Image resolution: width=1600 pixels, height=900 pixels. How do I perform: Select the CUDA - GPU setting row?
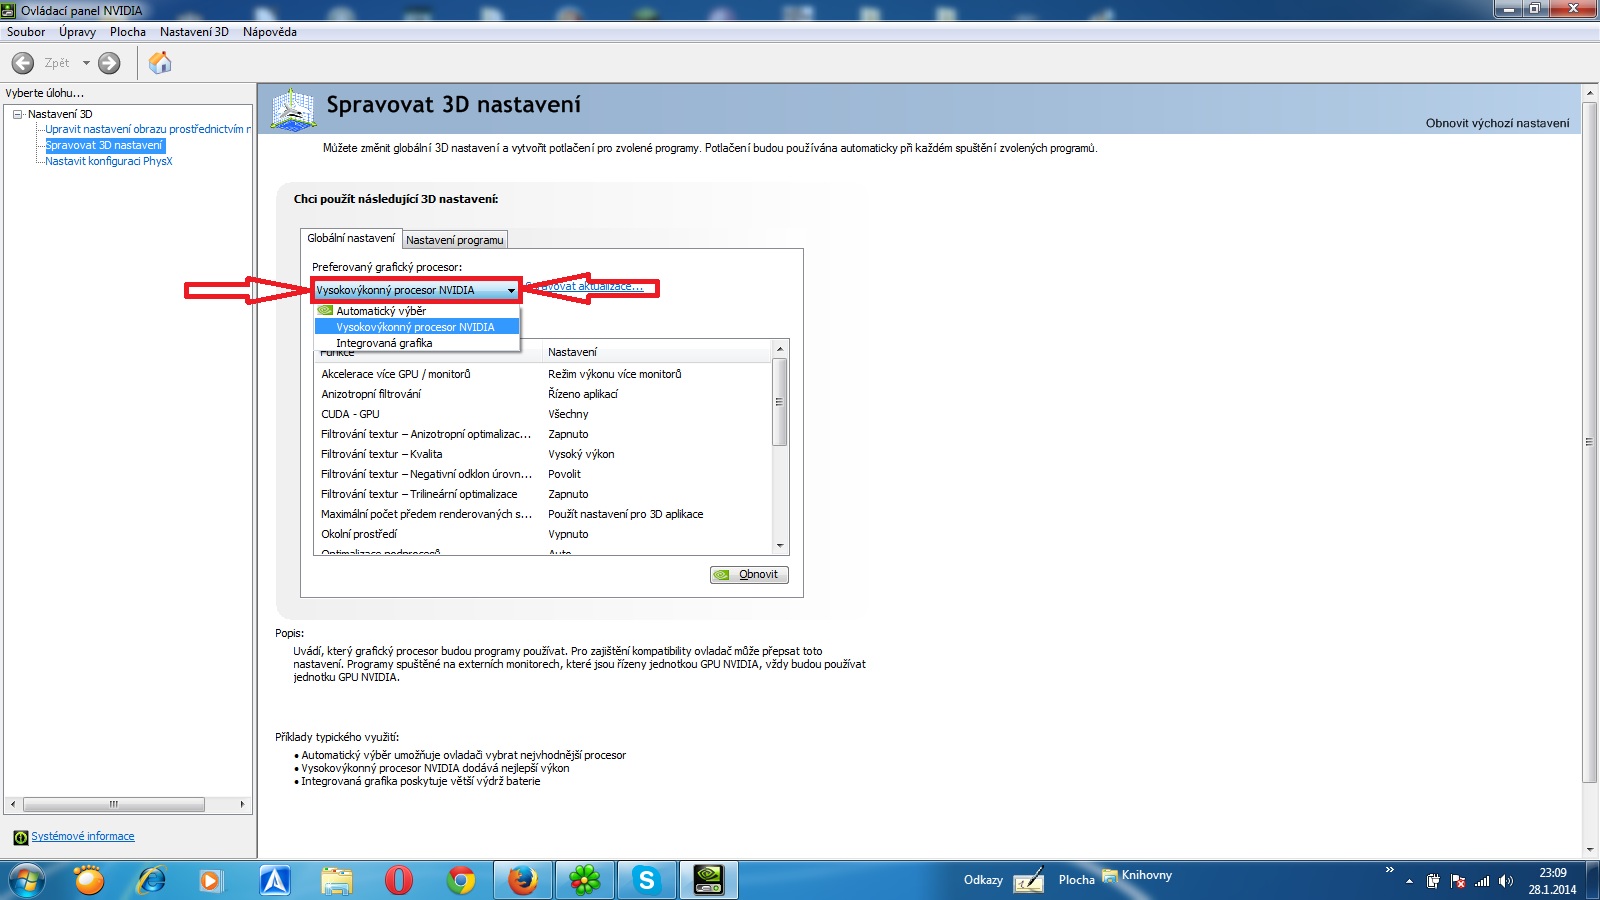pos(543,414)
